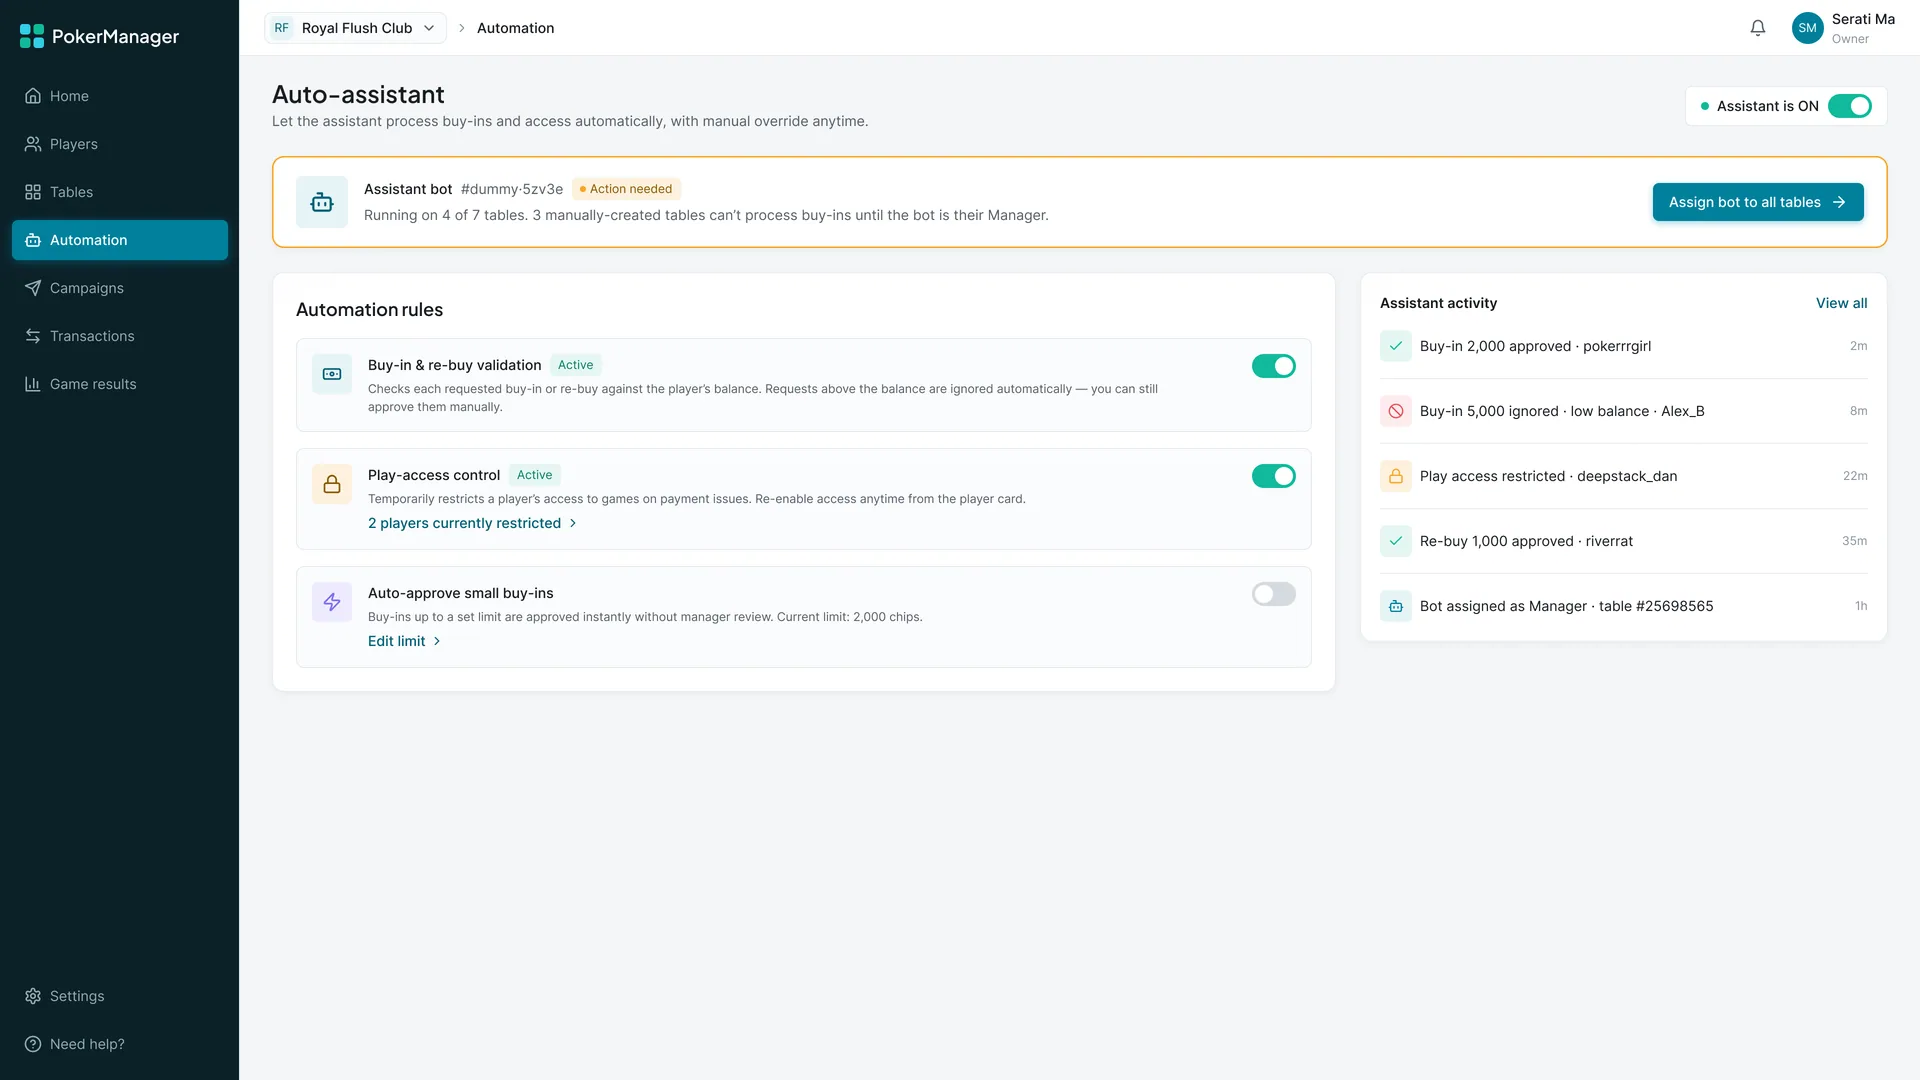Click the #dummy-5zv3e bot ID
Screen dimensions: 1920x1080
[x=512, y=189]
